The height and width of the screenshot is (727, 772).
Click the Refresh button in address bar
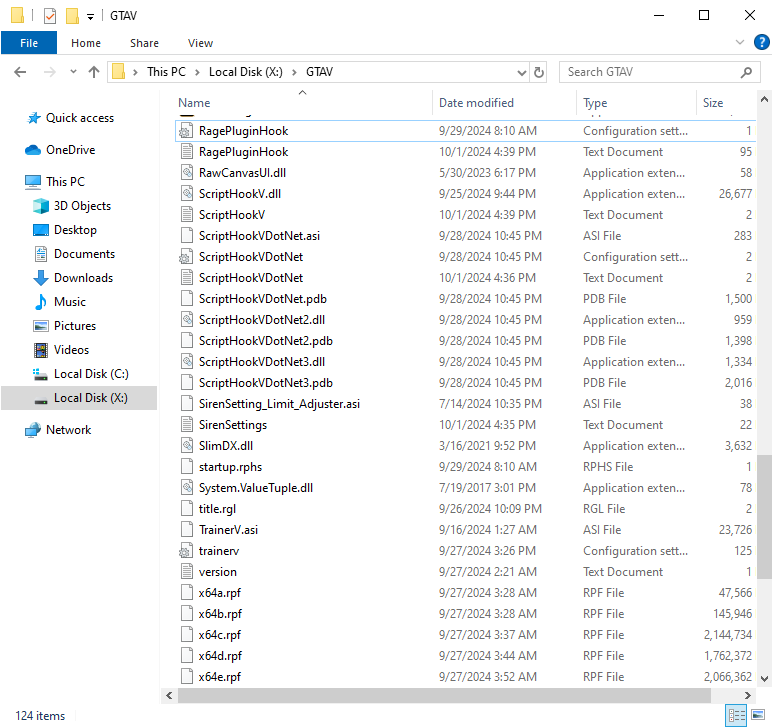(540, 72)
